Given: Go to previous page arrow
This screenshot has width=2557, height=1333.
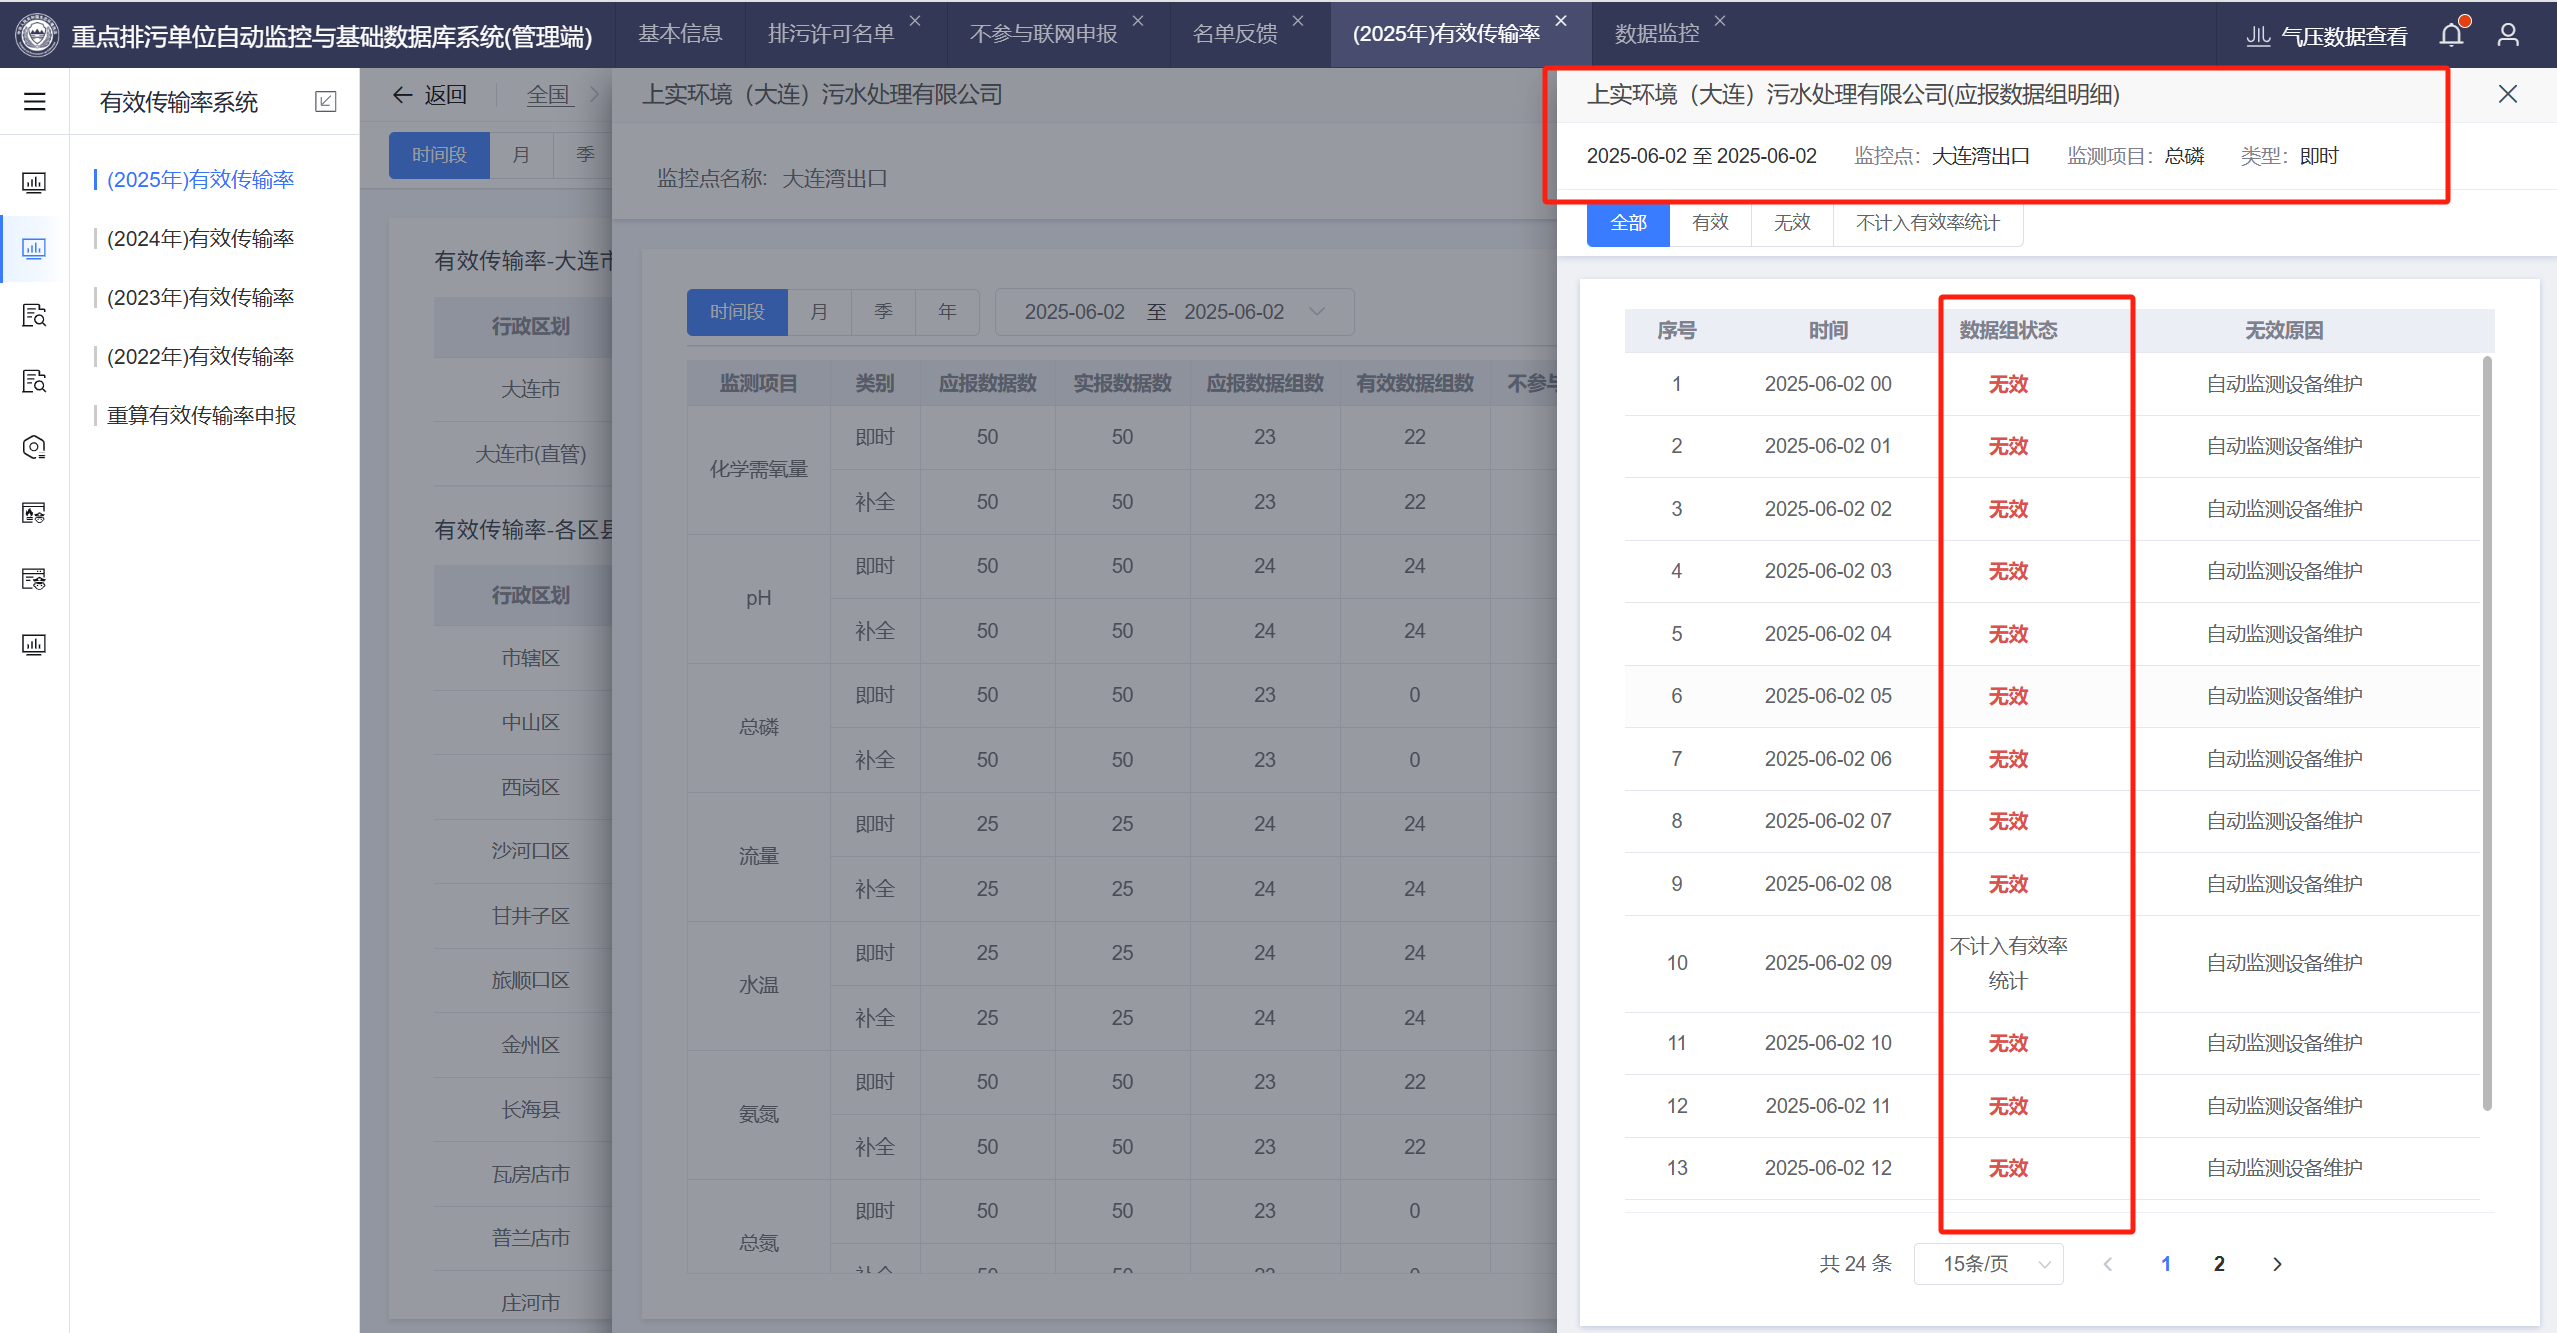Looking at the screenshot, I should [2108, 1265].
